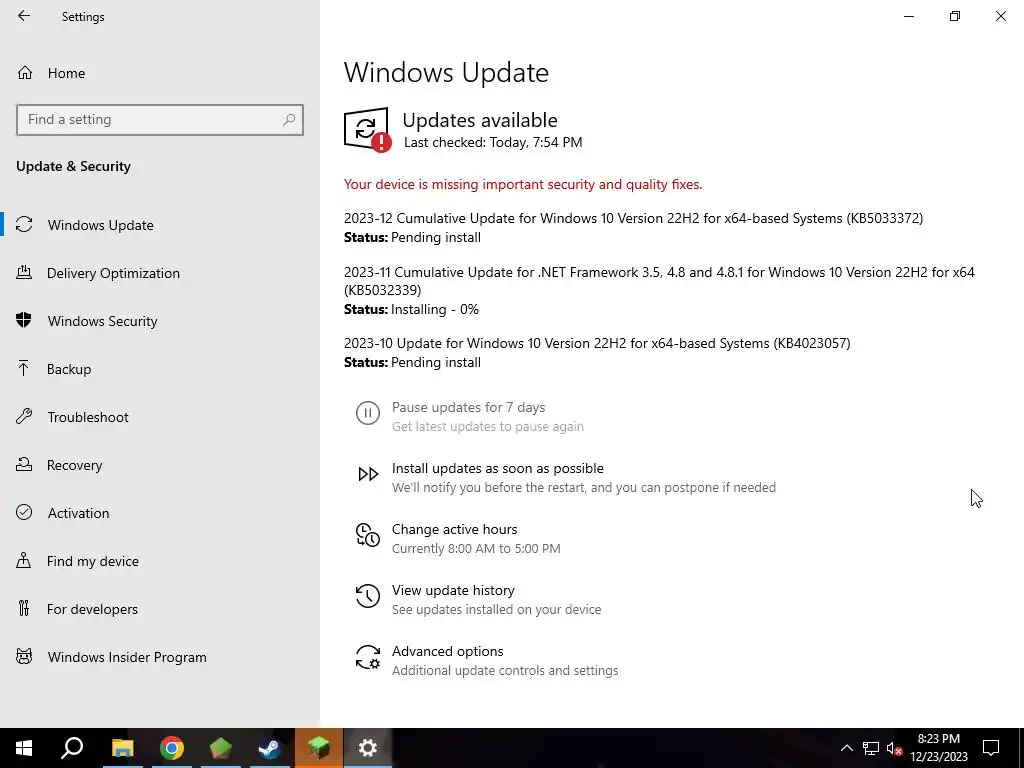Click 'Currently 8:00 AM to 5:00 PM' text
The width and height of the screenshot is (1024, 768).
point(476,549)
